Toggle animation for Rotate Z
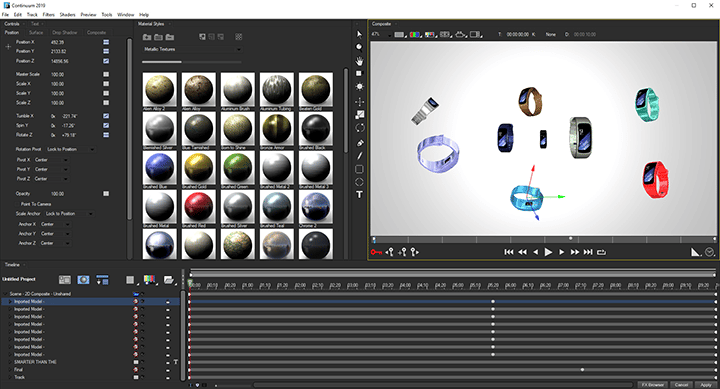Screen dimensions: 720x389 pos(106,135)
